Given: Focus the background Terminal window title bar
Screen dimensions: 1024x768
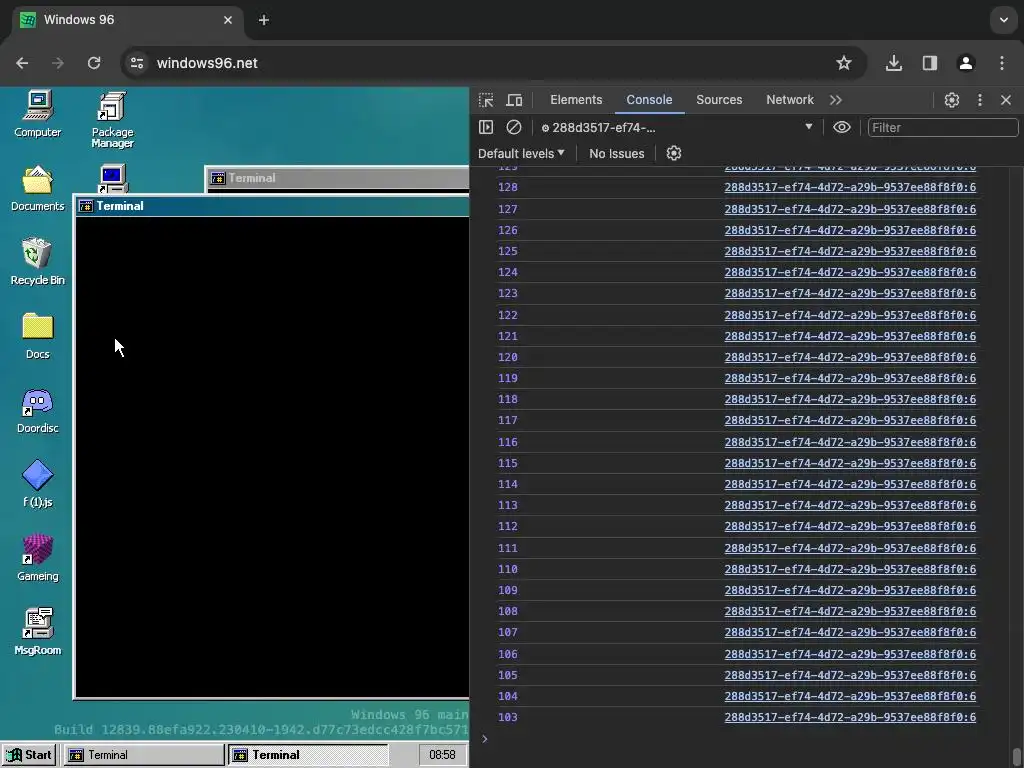Looking at the screenshot, I should (x=338, y=178).
